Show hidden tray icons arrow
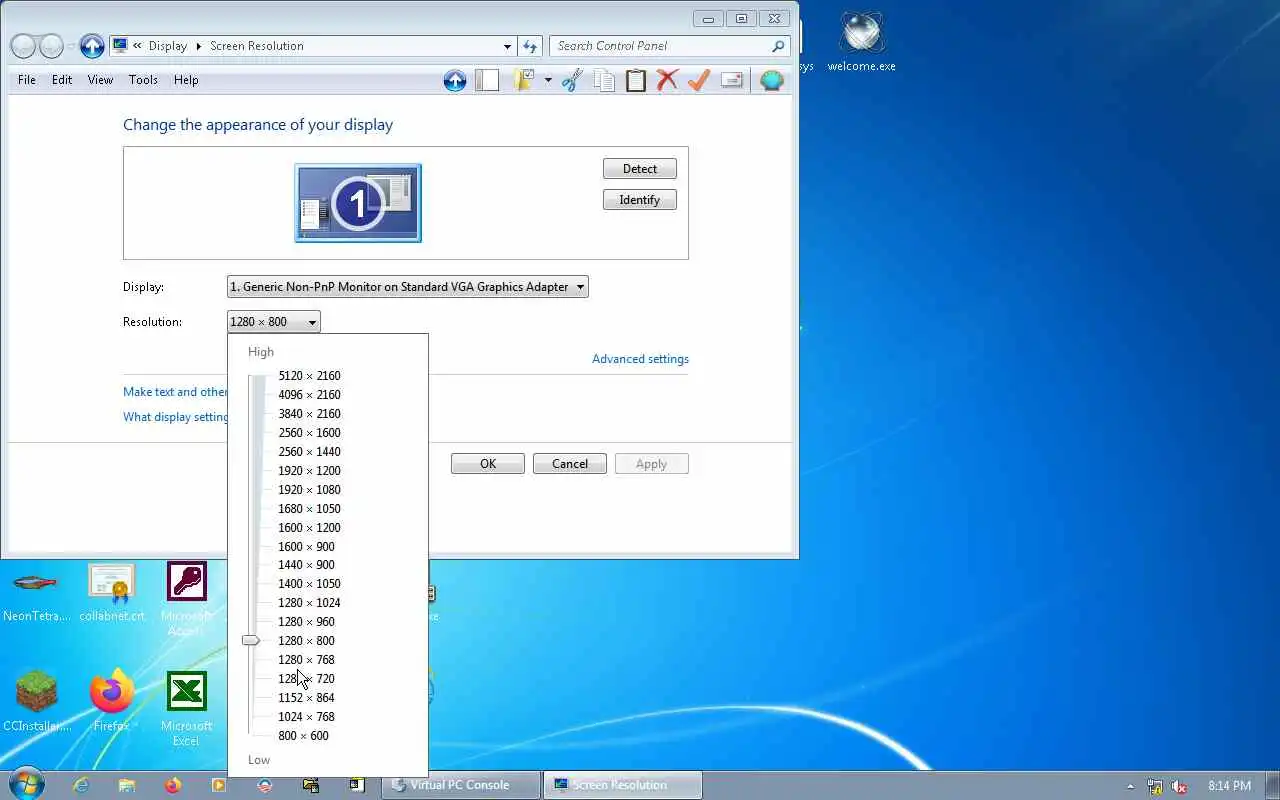1280x800 pixels. (1130, 786)
